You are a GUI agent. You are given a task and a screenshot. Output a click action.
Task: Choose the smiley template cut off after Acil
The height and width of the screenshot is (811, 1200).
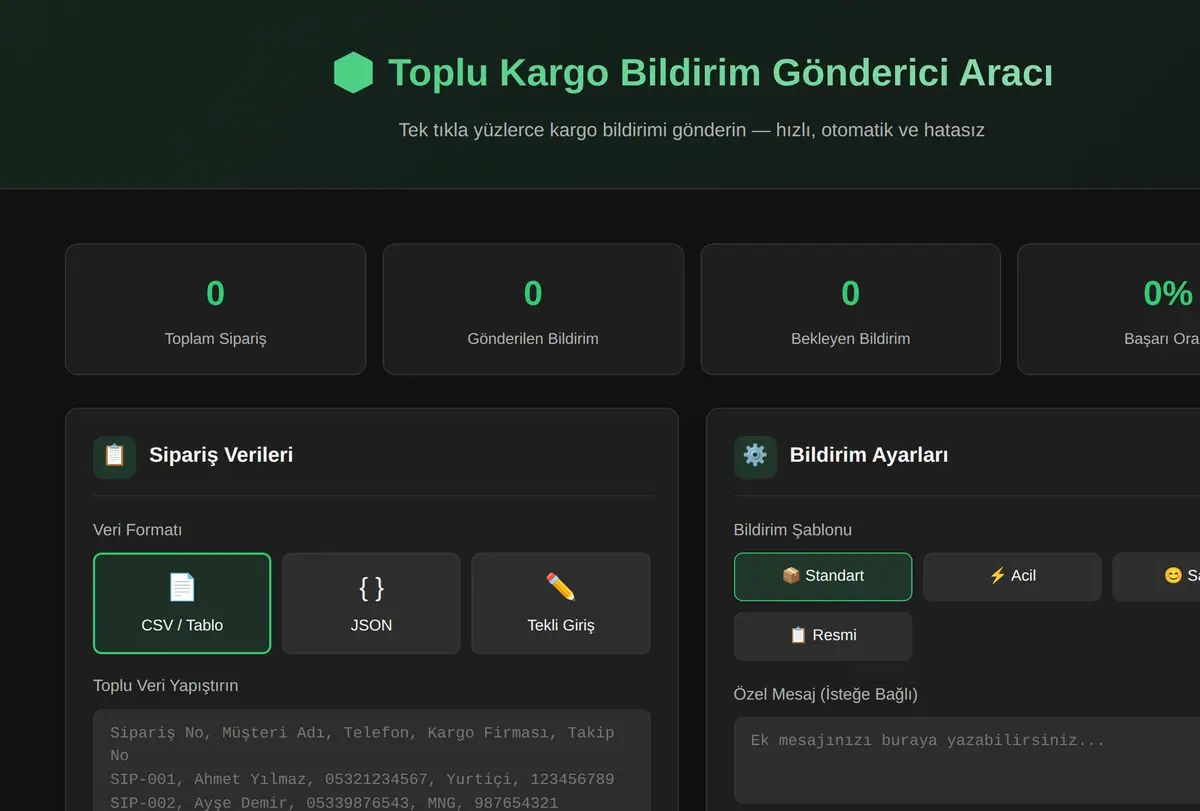tap(1157, 576)
